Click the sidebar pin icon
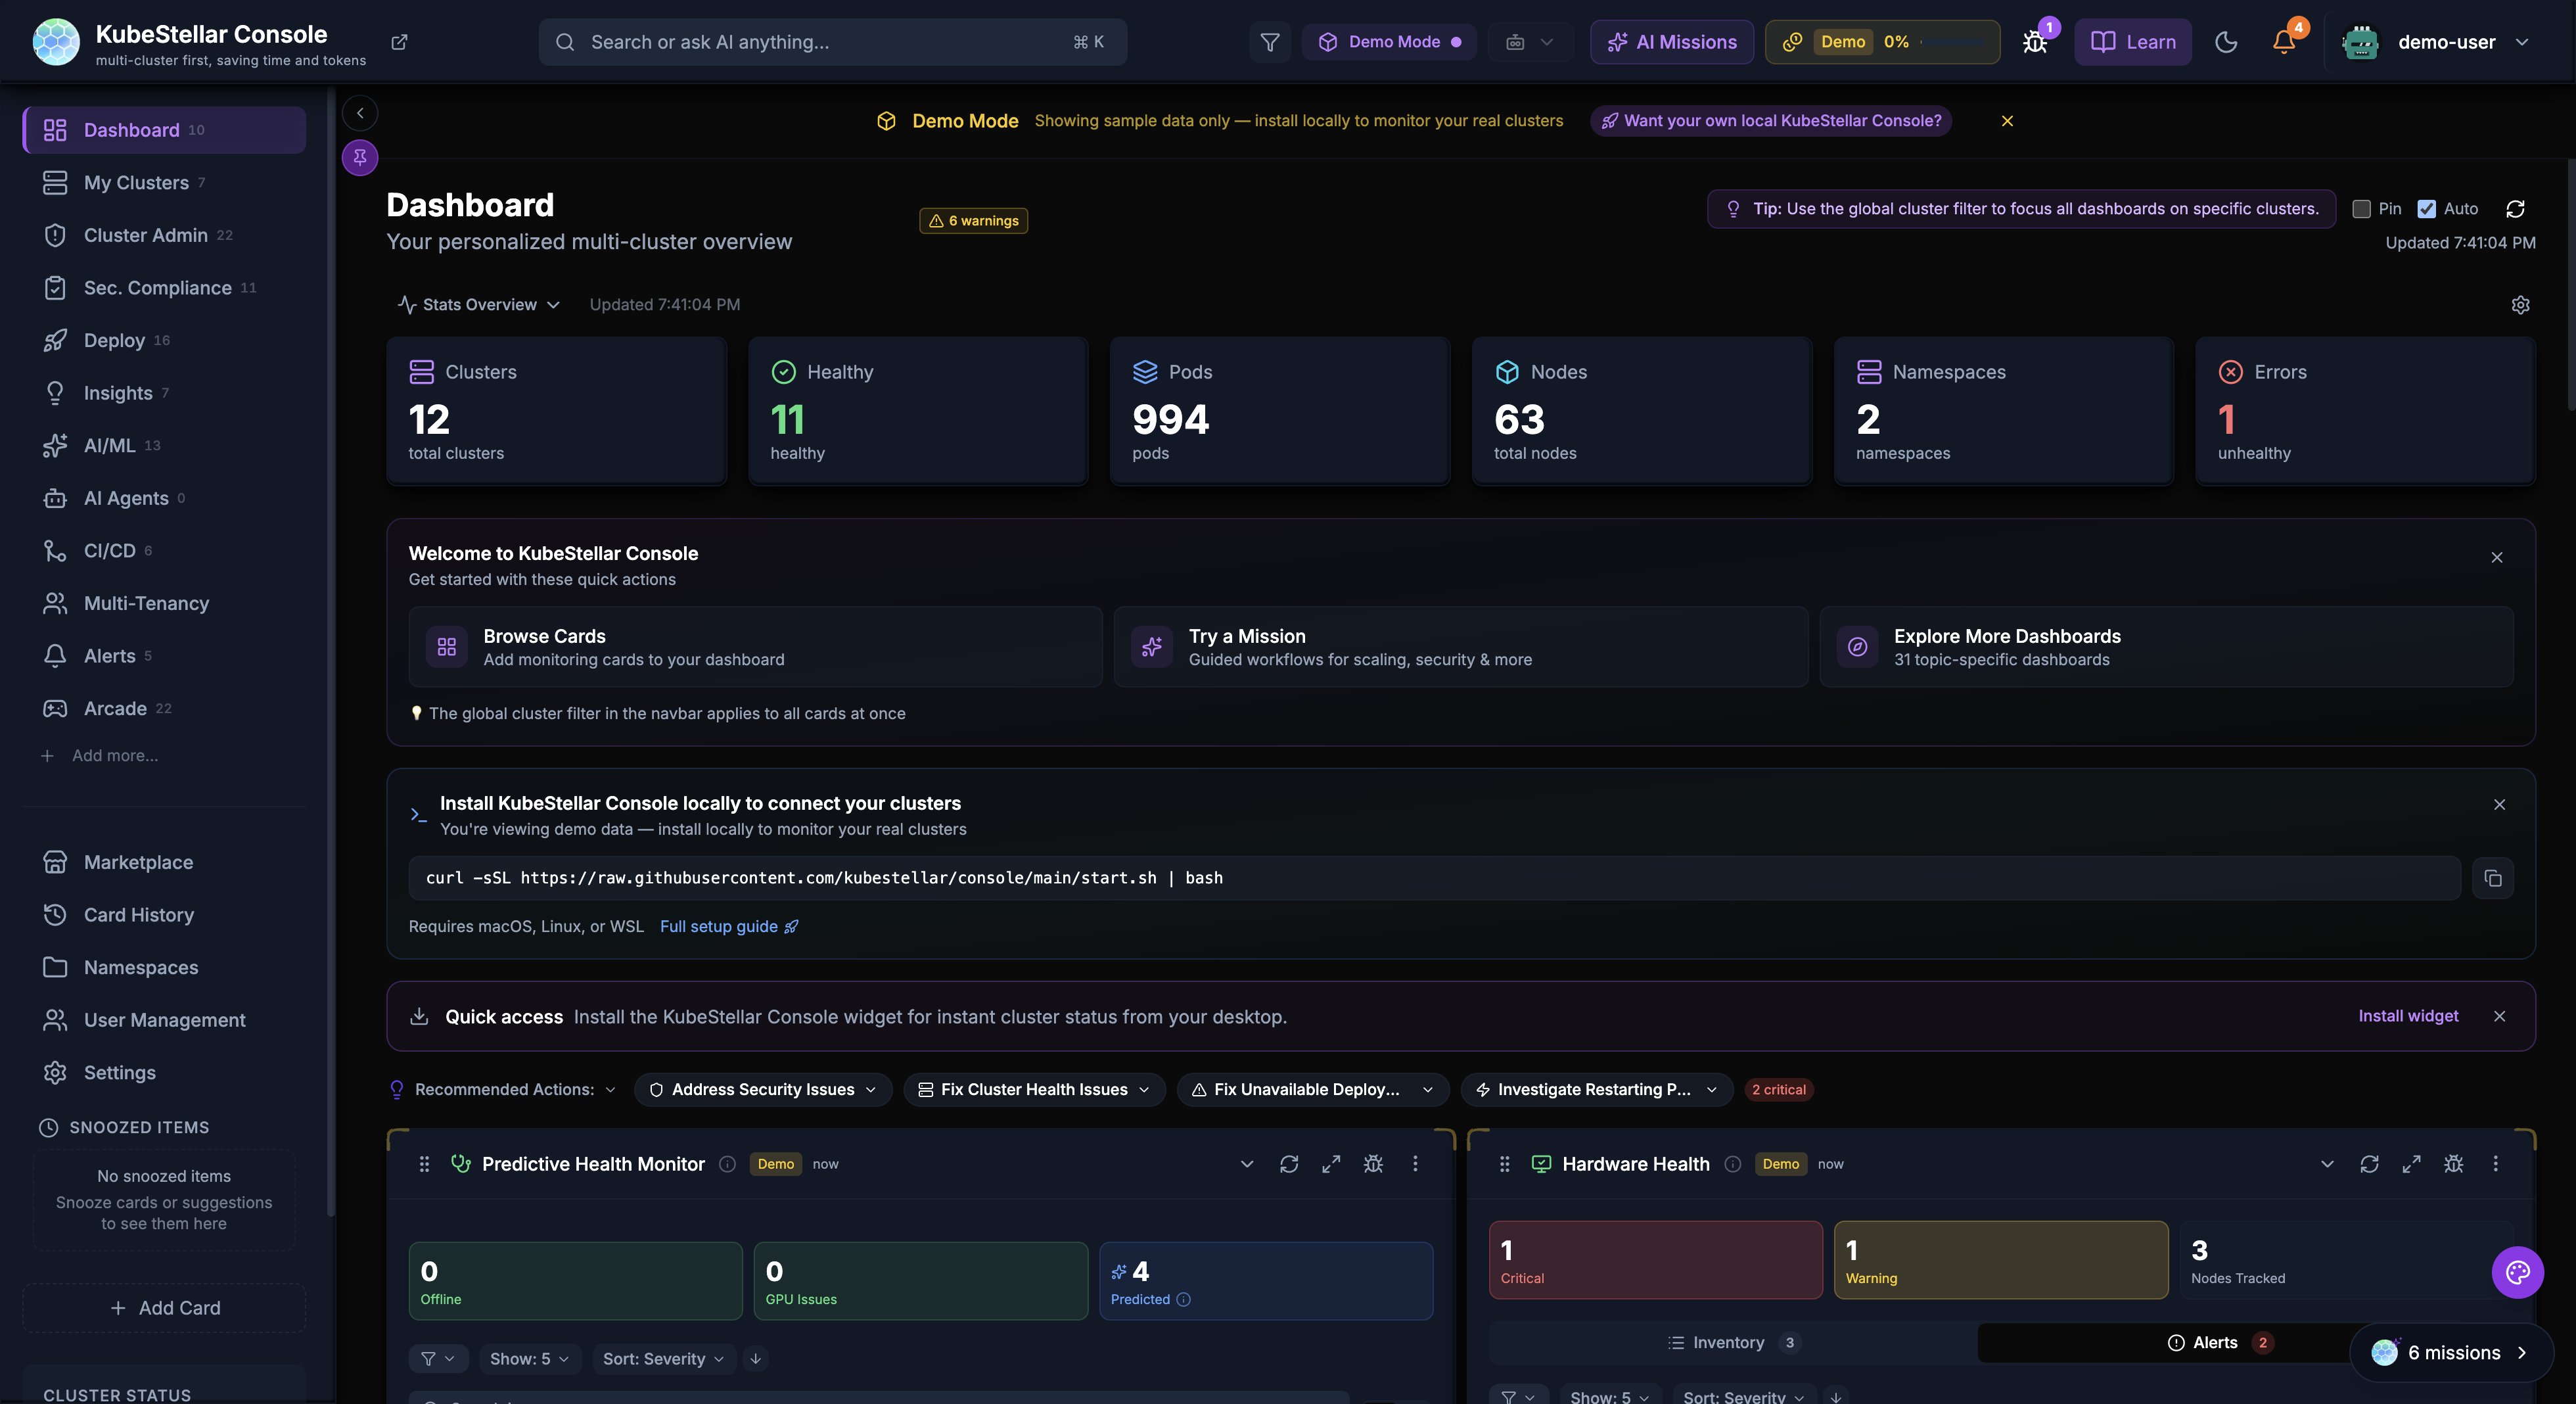This screenshot has height=1404, width=2576. point(360,157)
